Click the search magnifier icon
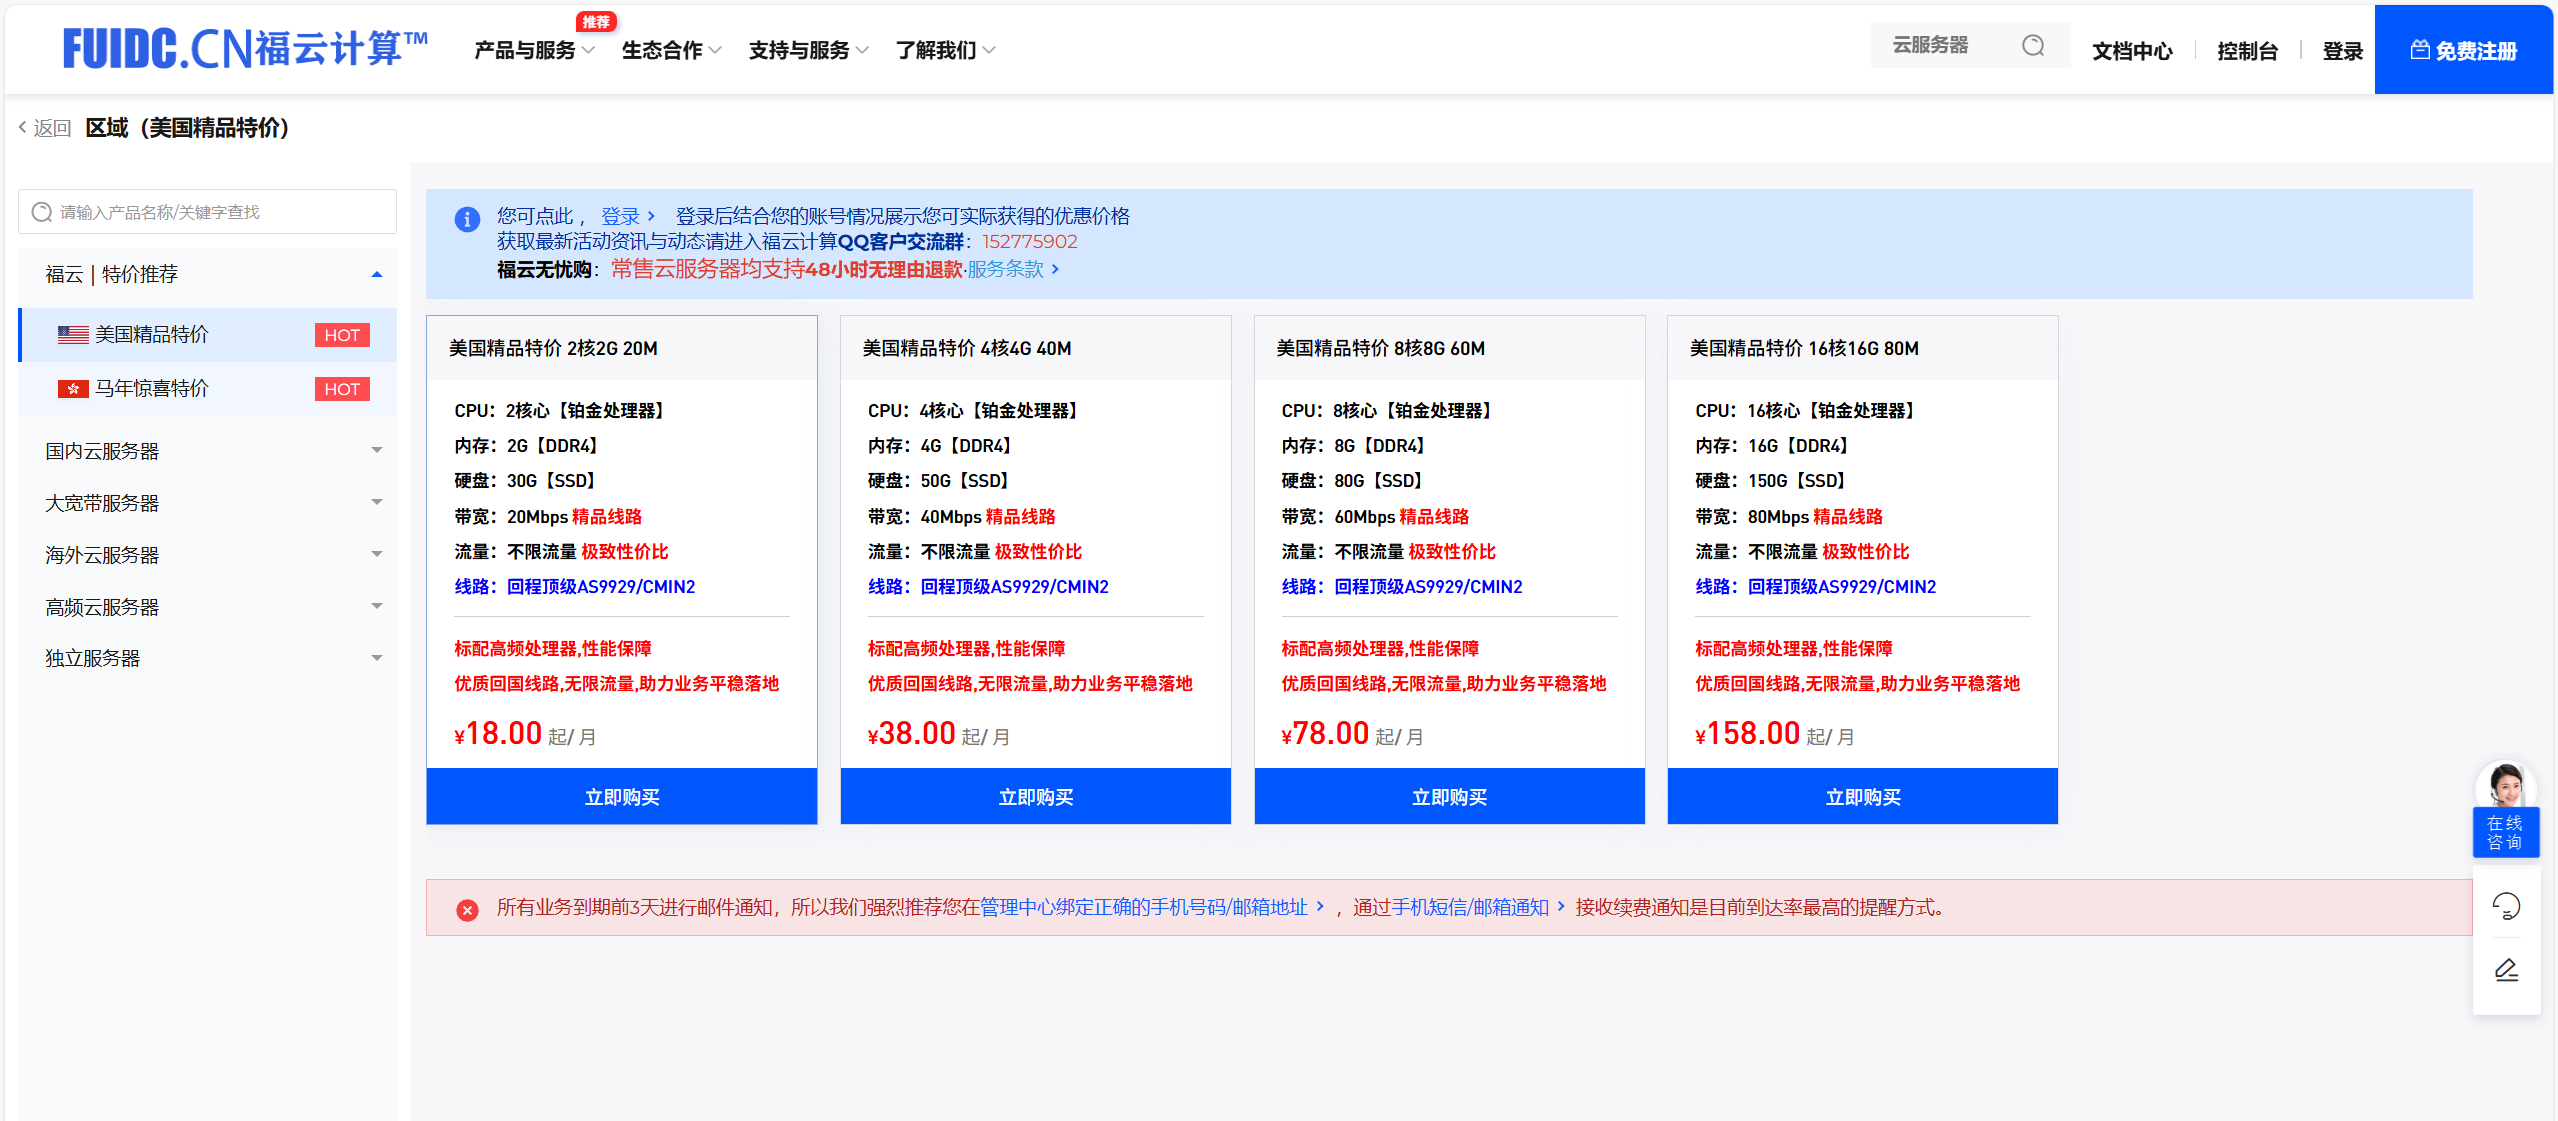Image resolution: width=2558 pixels, height=1121 pixels. (2033, 45)
